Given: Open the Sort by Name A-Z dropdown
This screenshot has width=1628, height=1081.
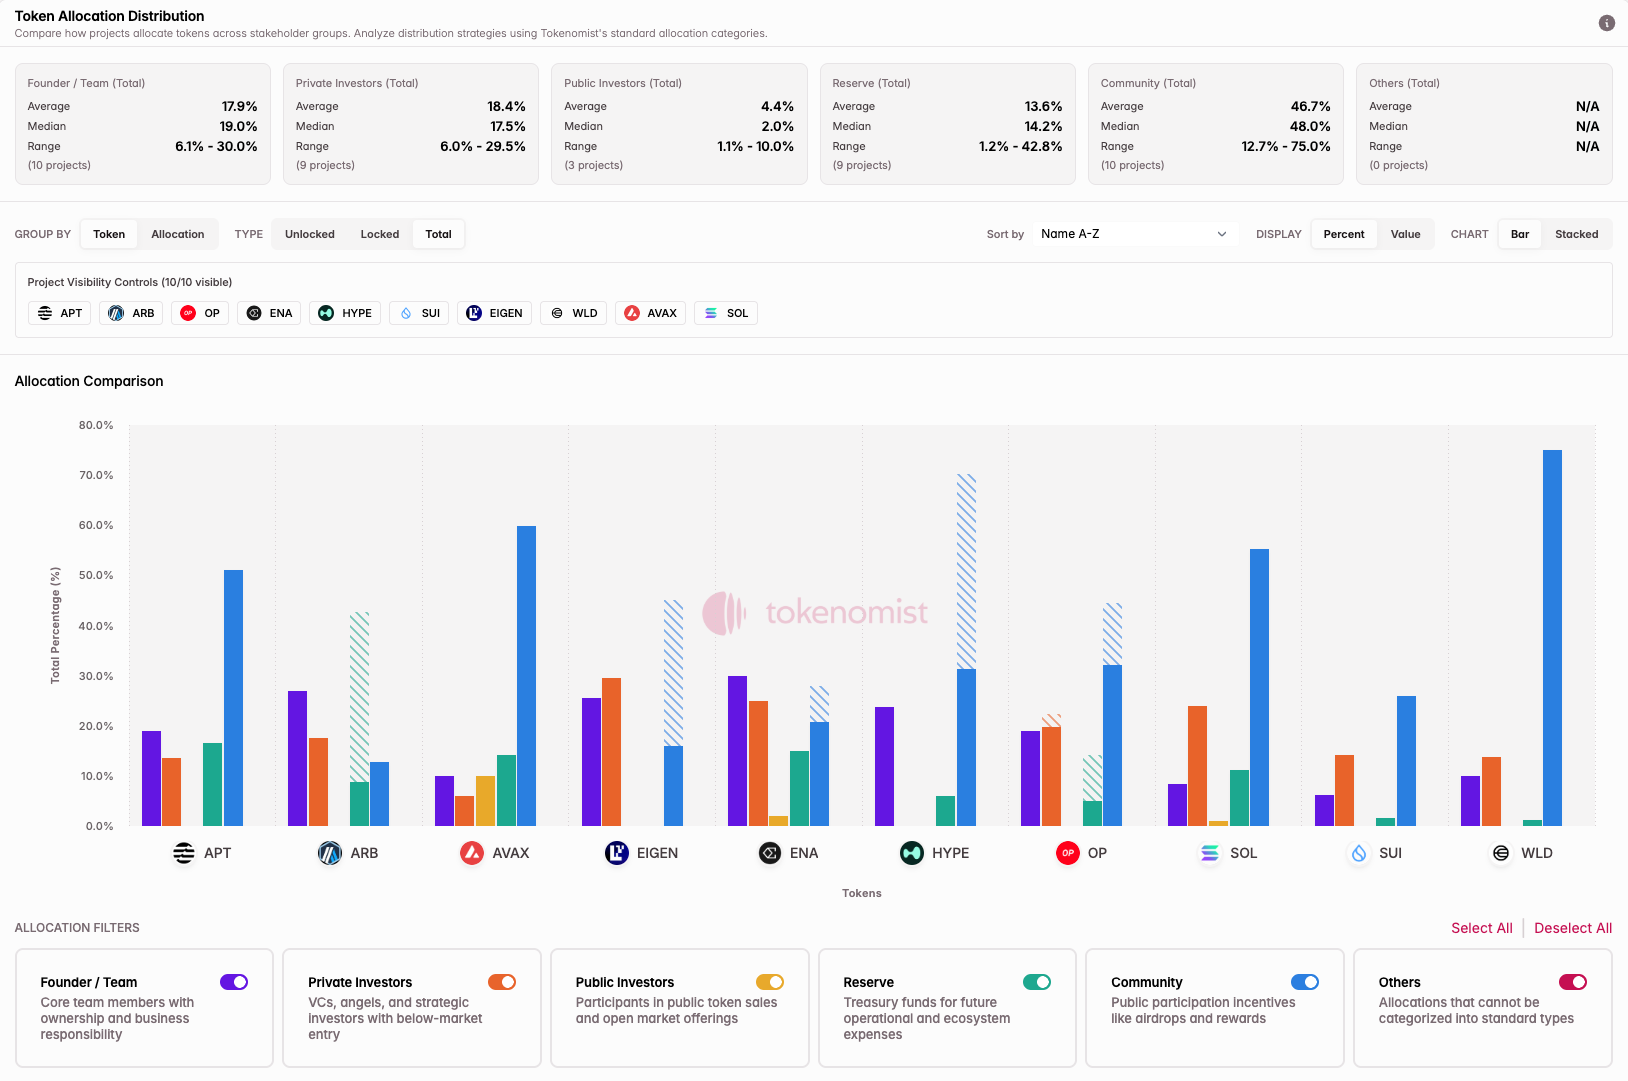Looking at the screenshot, I should [1135, 233].
